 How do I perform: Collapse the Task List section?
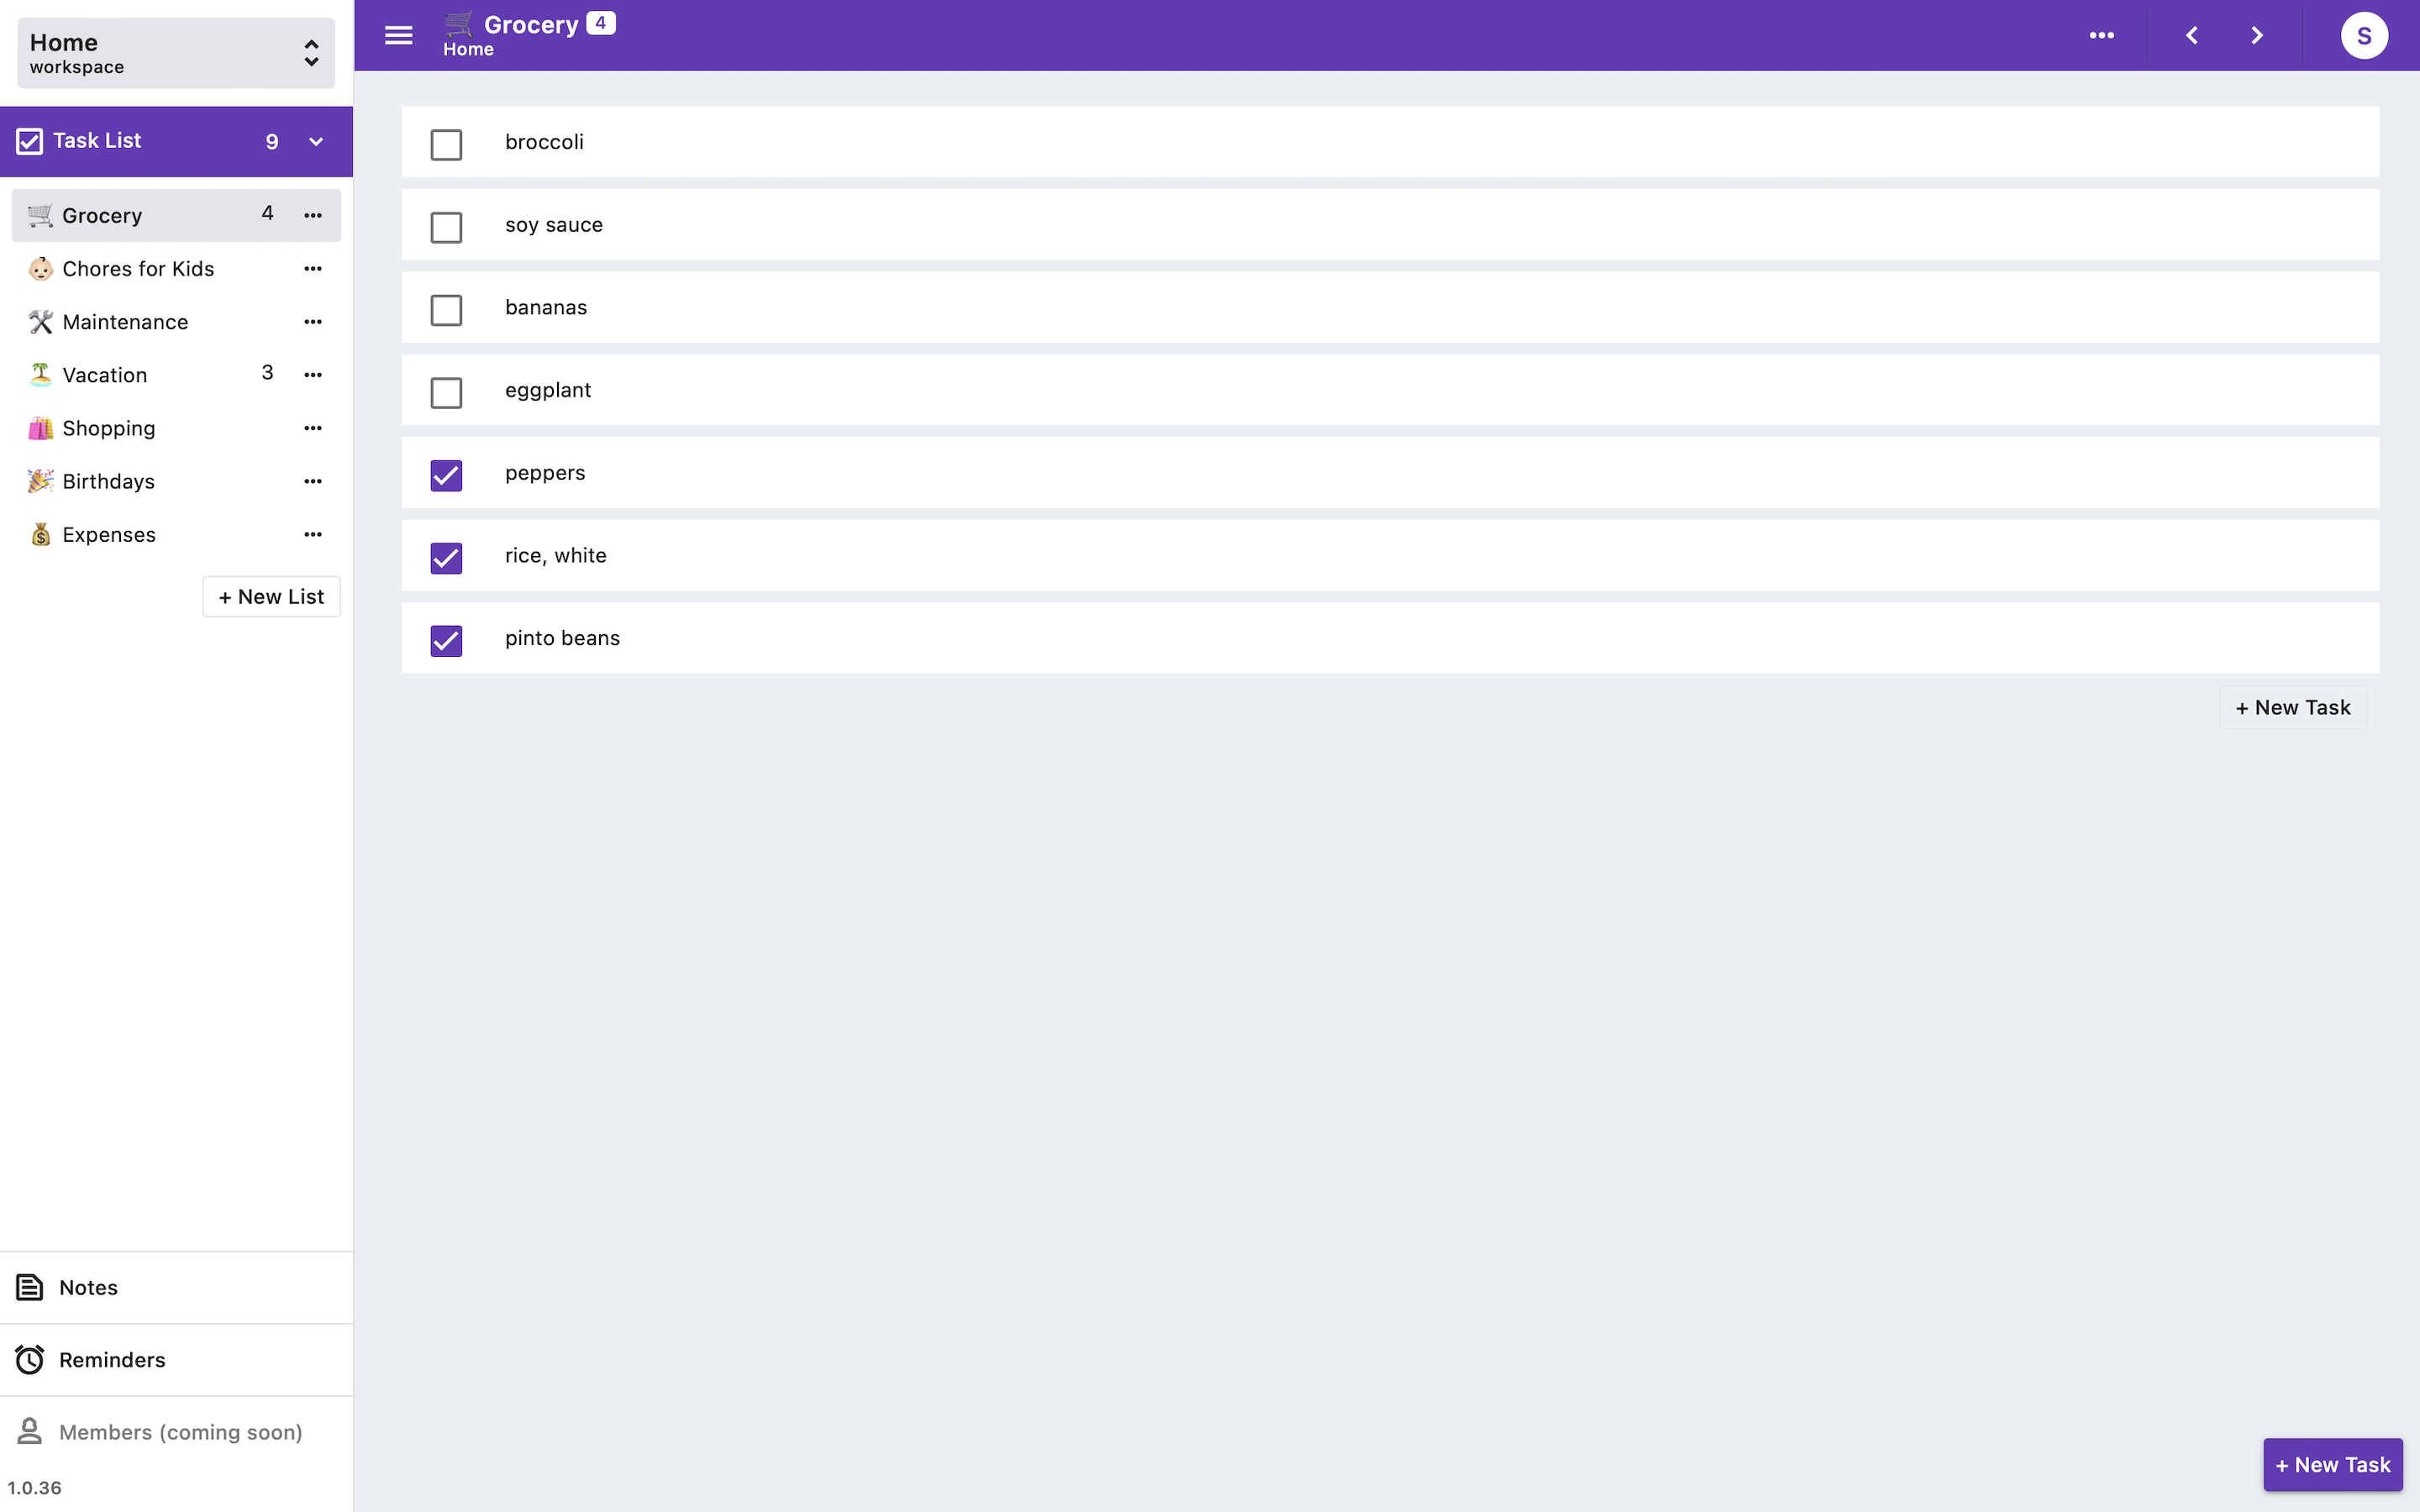316,141
